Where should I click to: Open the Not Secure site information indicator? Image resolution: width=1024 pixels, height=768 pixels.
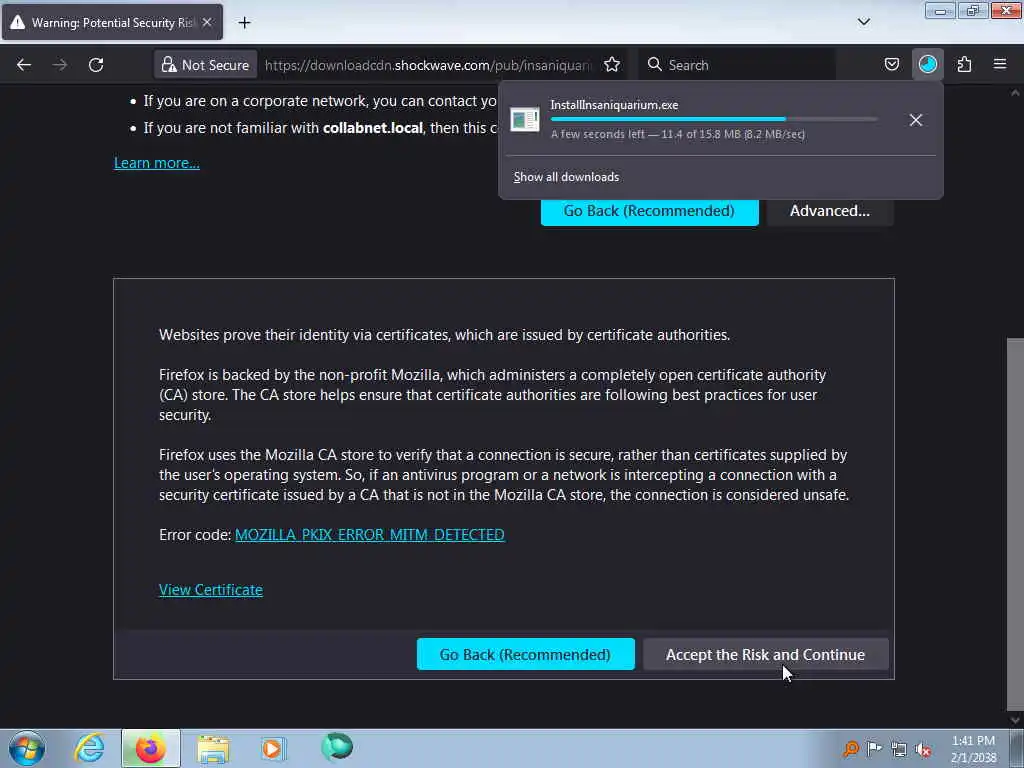[x=206, y=65]
